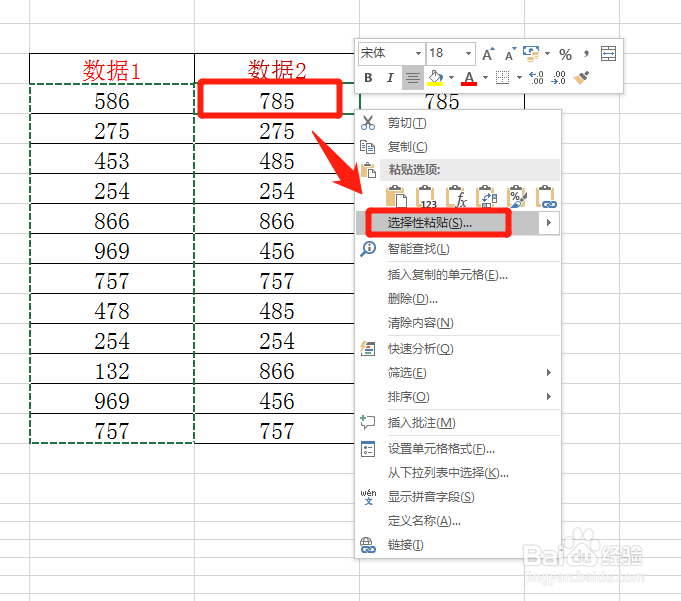
Task: Choose 从下拉列表中选择(K)... option
Action: coord(458,472)
